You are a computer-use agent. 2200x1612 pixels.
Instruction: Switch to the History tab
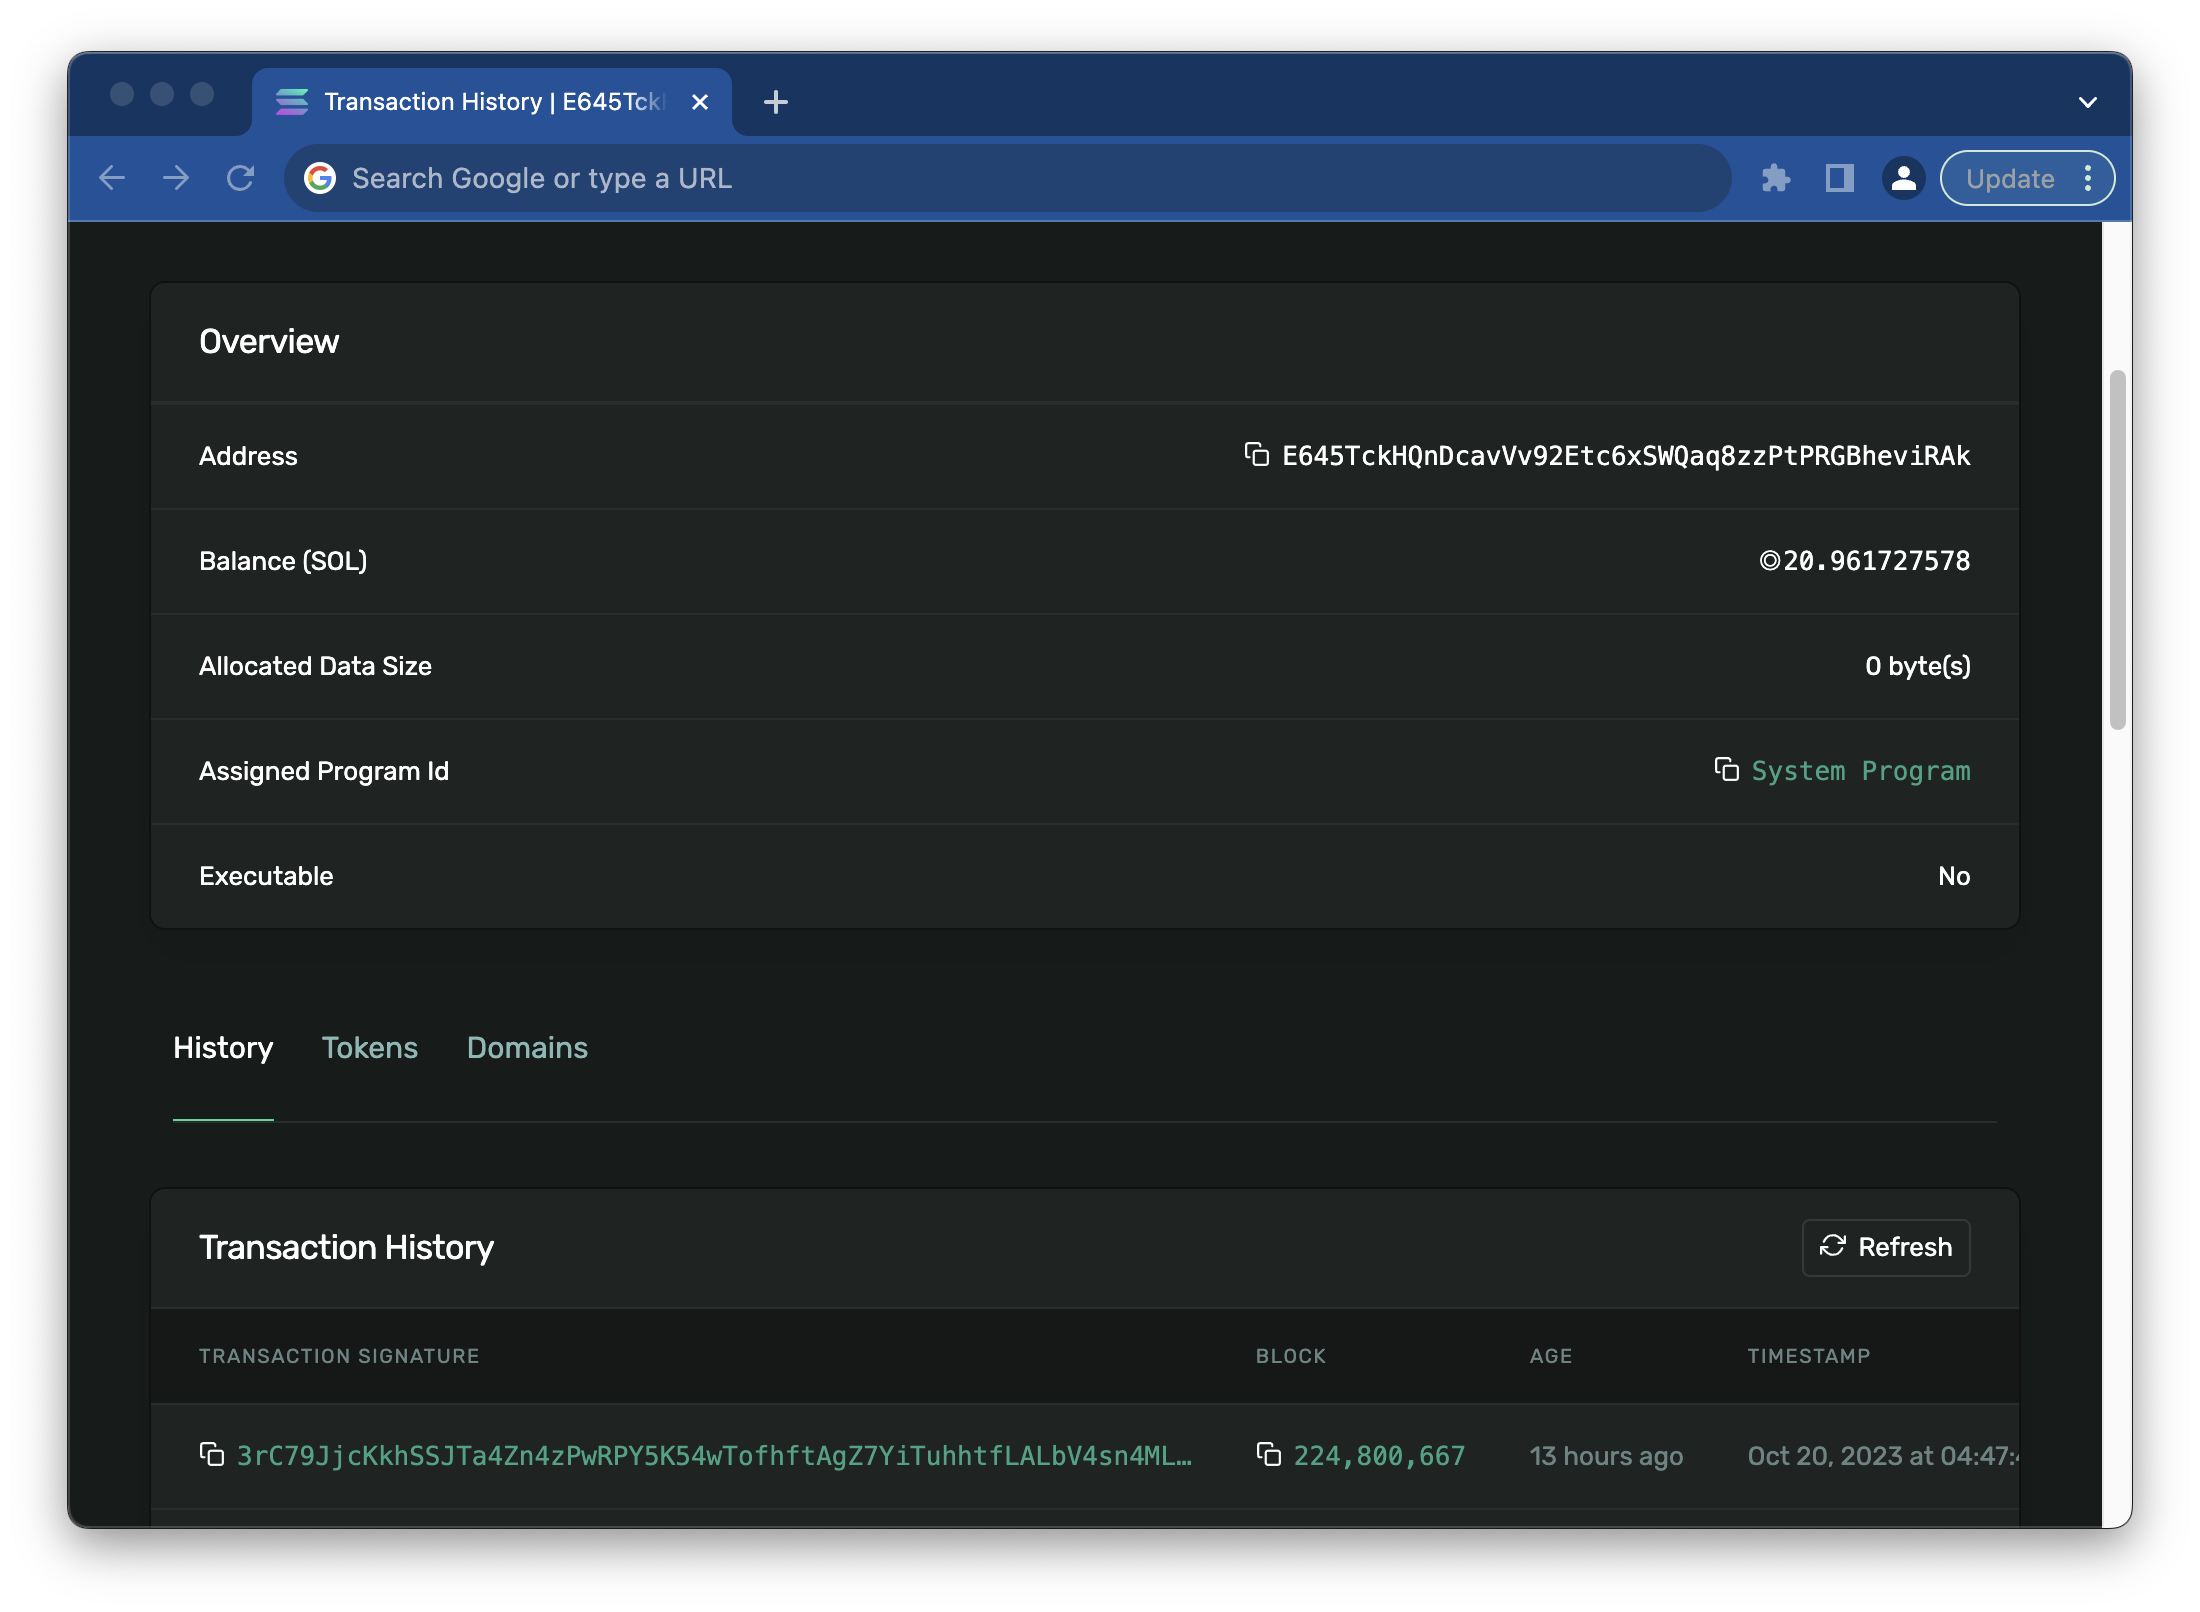(223, 1048)
